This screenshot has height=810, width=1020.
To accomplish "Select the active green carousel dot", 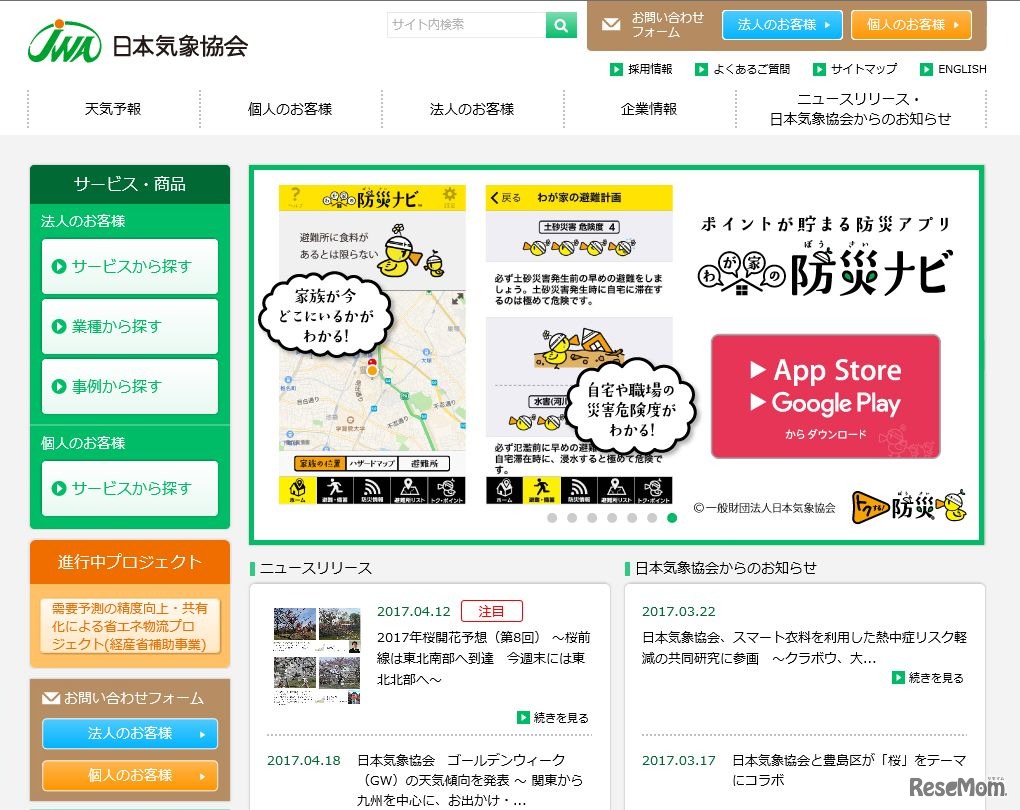I will click(672, 518).
